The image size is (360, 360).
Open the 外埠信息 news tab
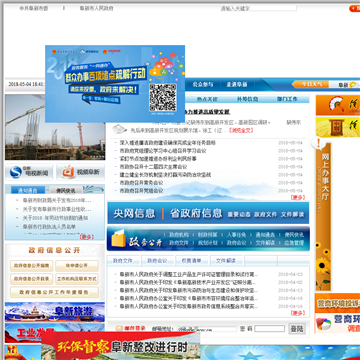click(x=247, y=99)
